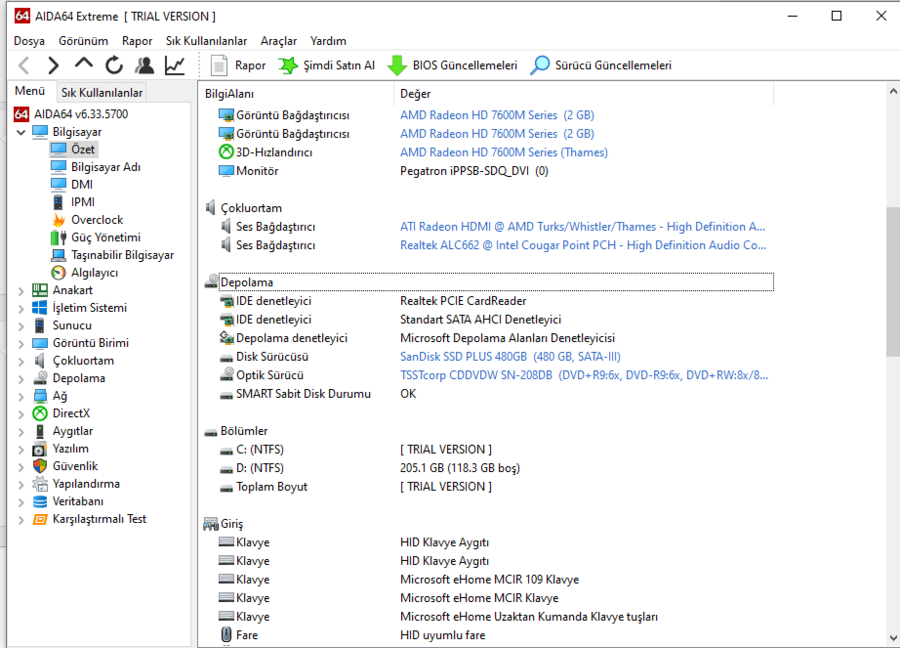Switch to the Sık Kullanılanlar tab
900x648 pixels.
click(102, 93)
